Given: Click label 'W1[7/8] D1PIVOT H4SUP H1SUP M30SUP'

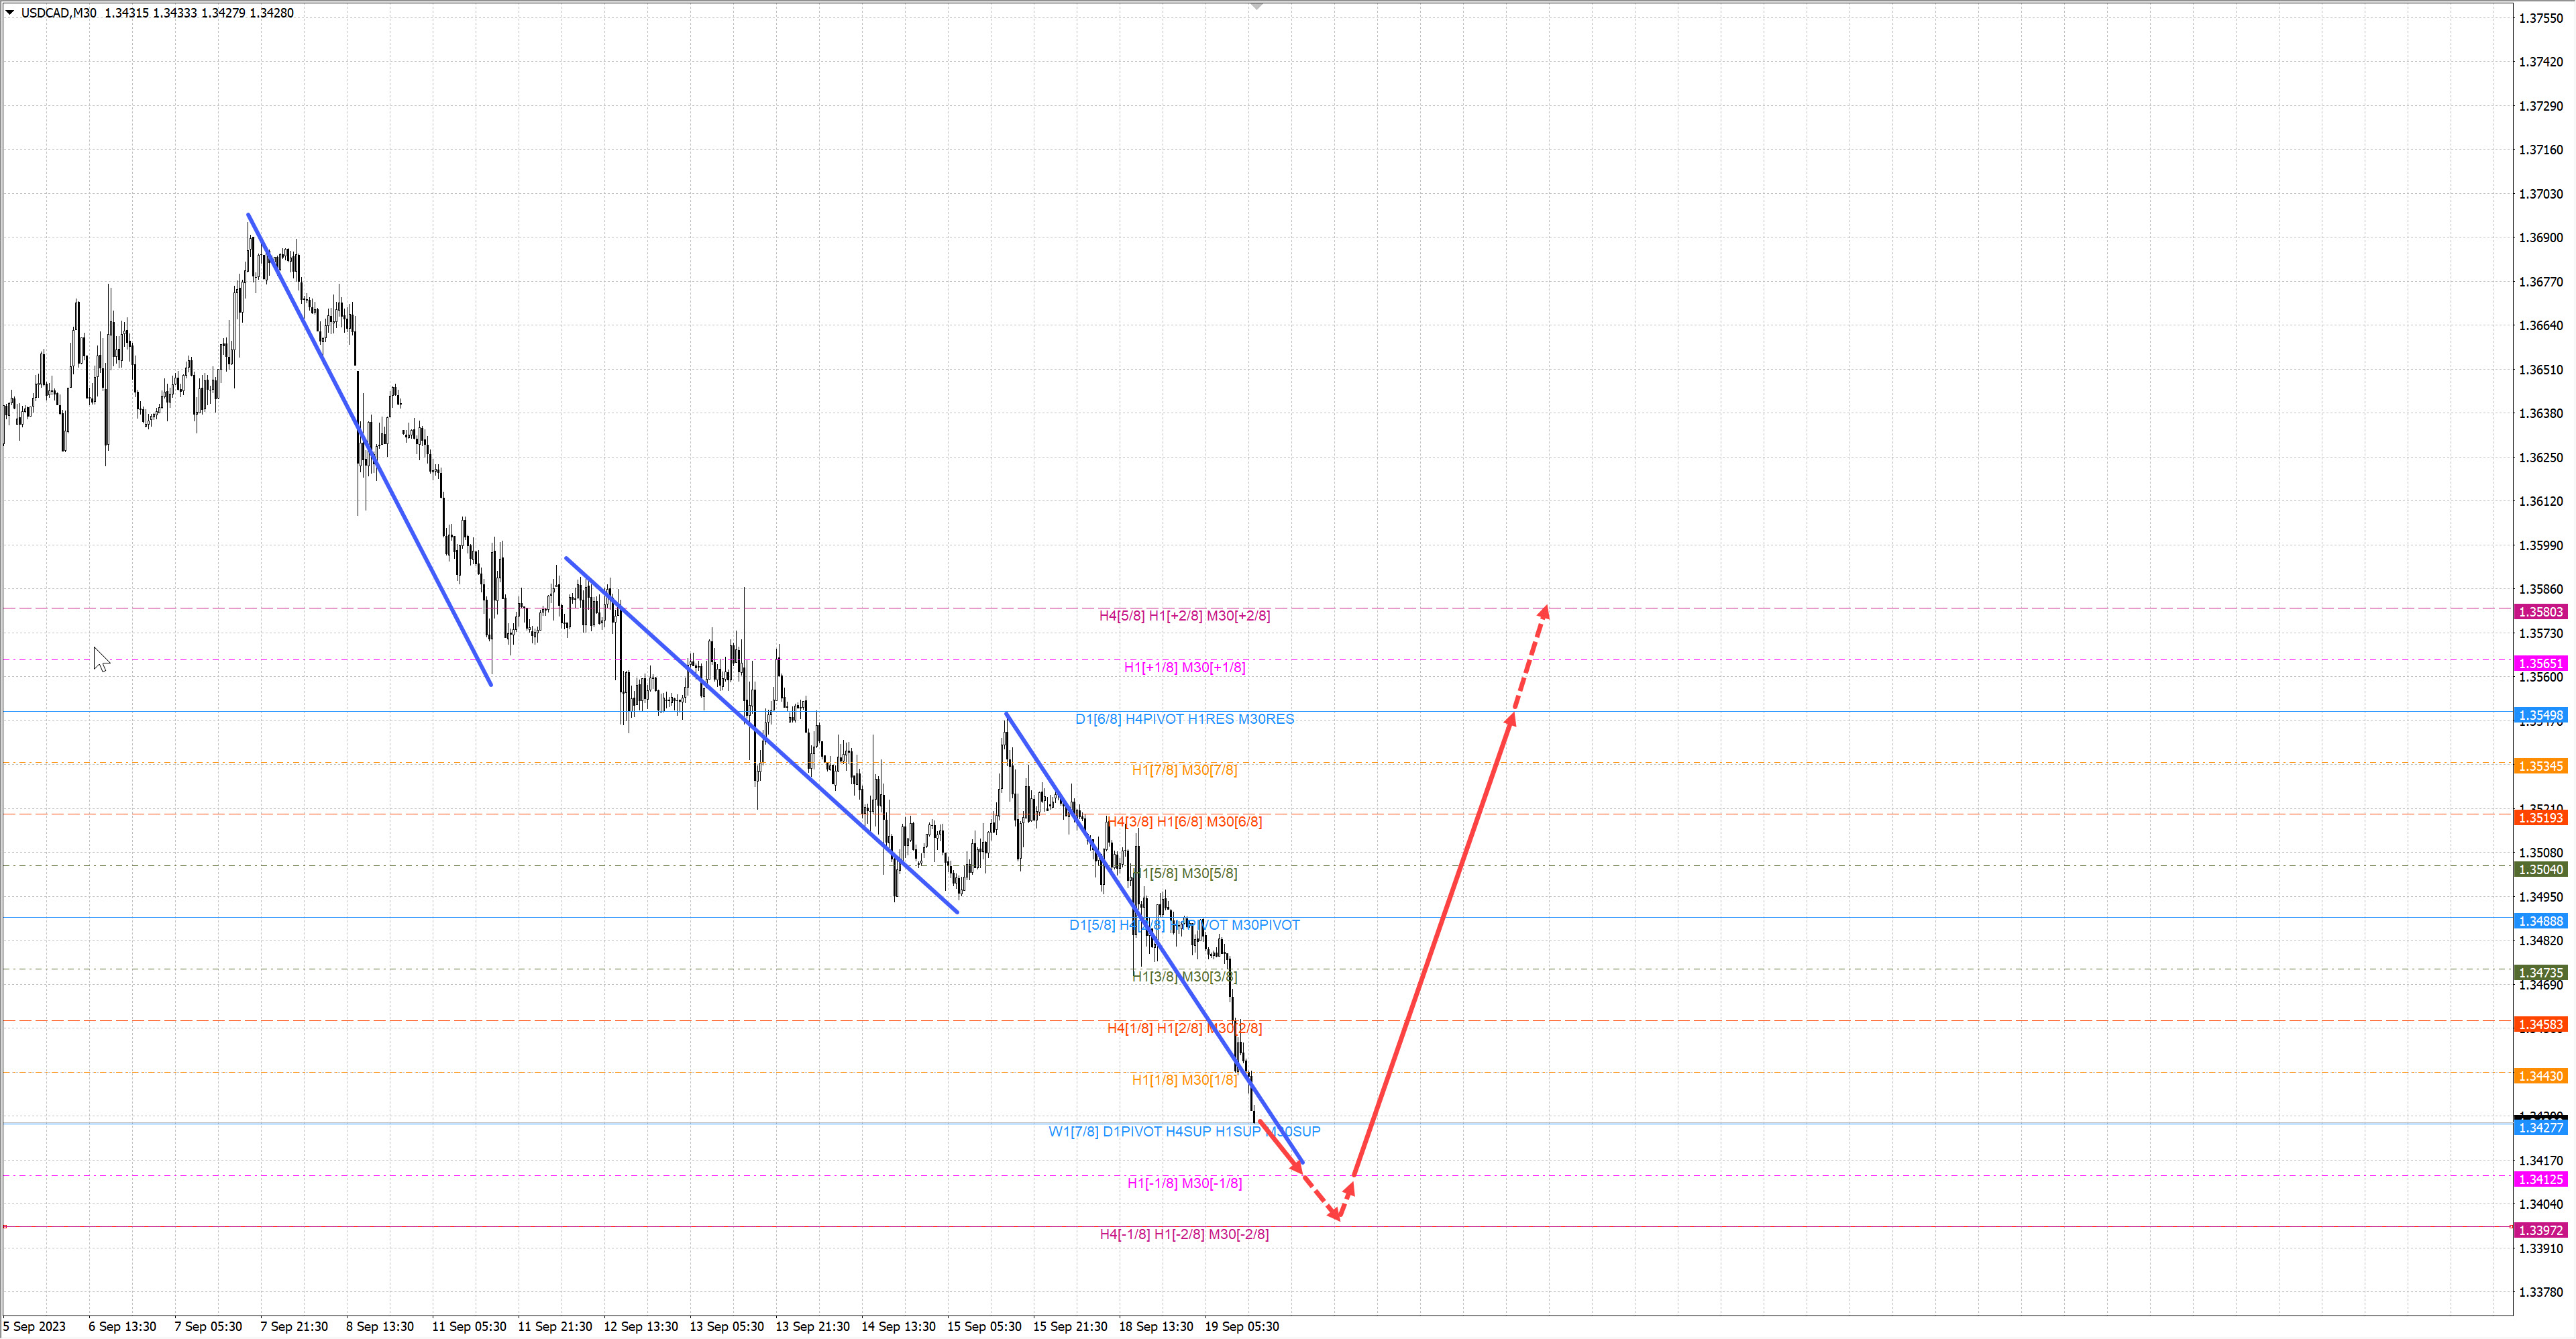Looking at the screenshot, I should (1184, 1131).
